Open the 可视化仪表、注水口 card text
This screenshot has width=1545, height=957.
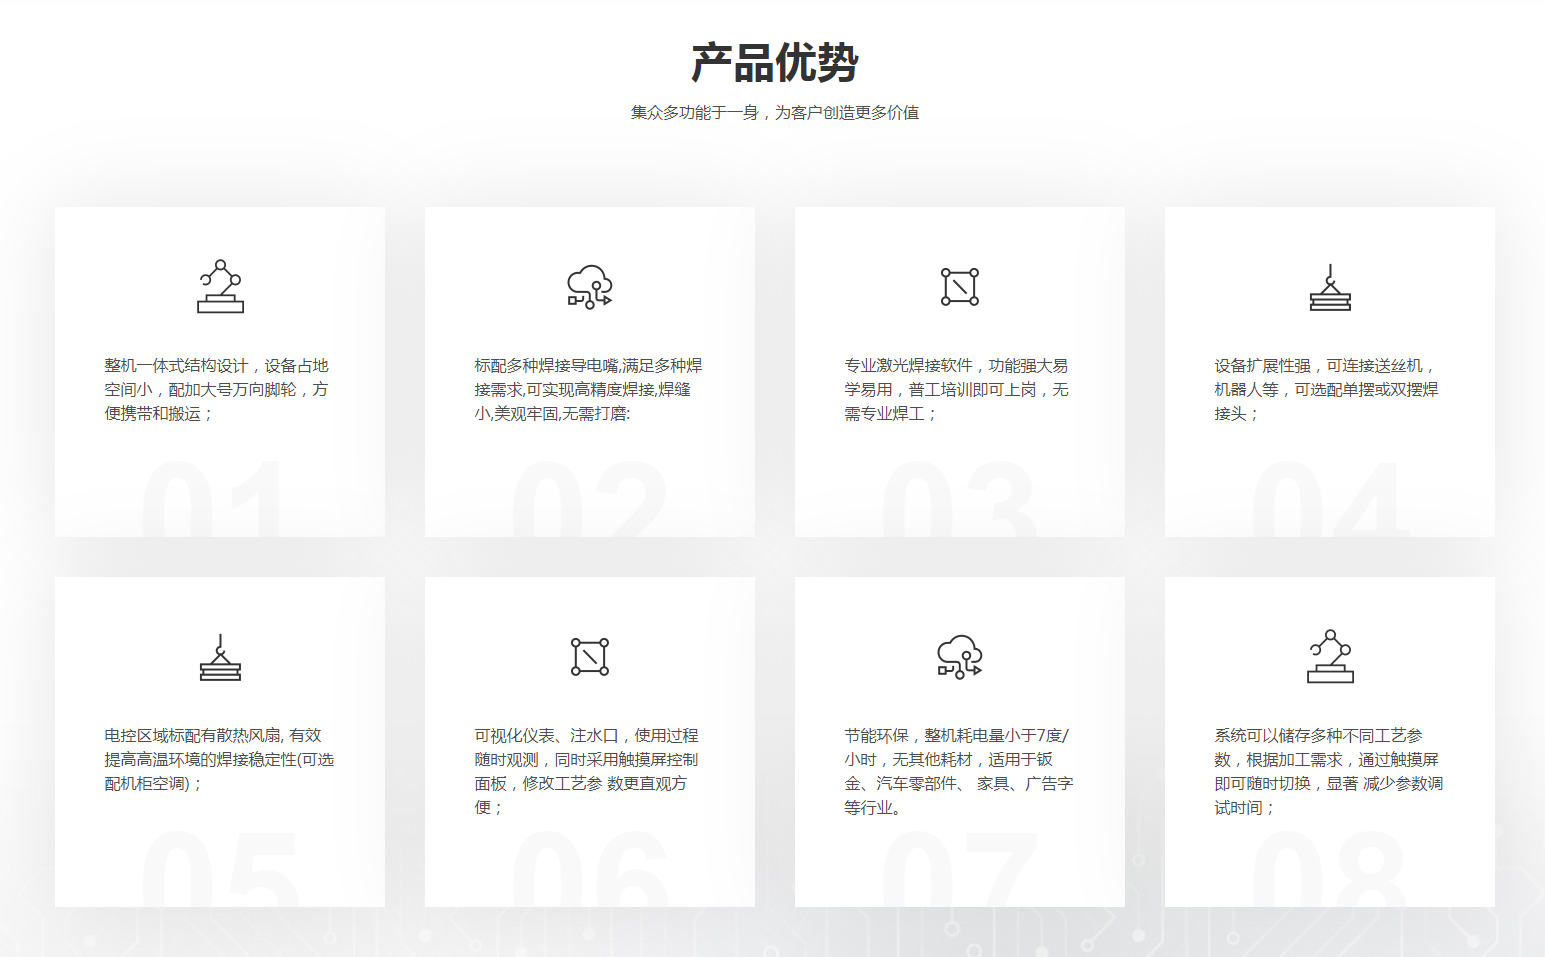click(x=586, y=771)
